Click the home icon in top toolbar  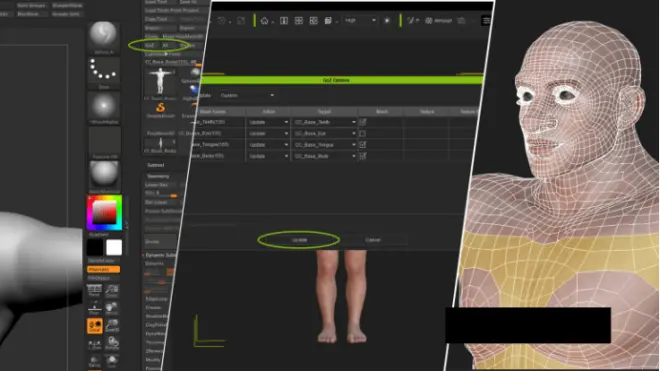click(264, 21)
